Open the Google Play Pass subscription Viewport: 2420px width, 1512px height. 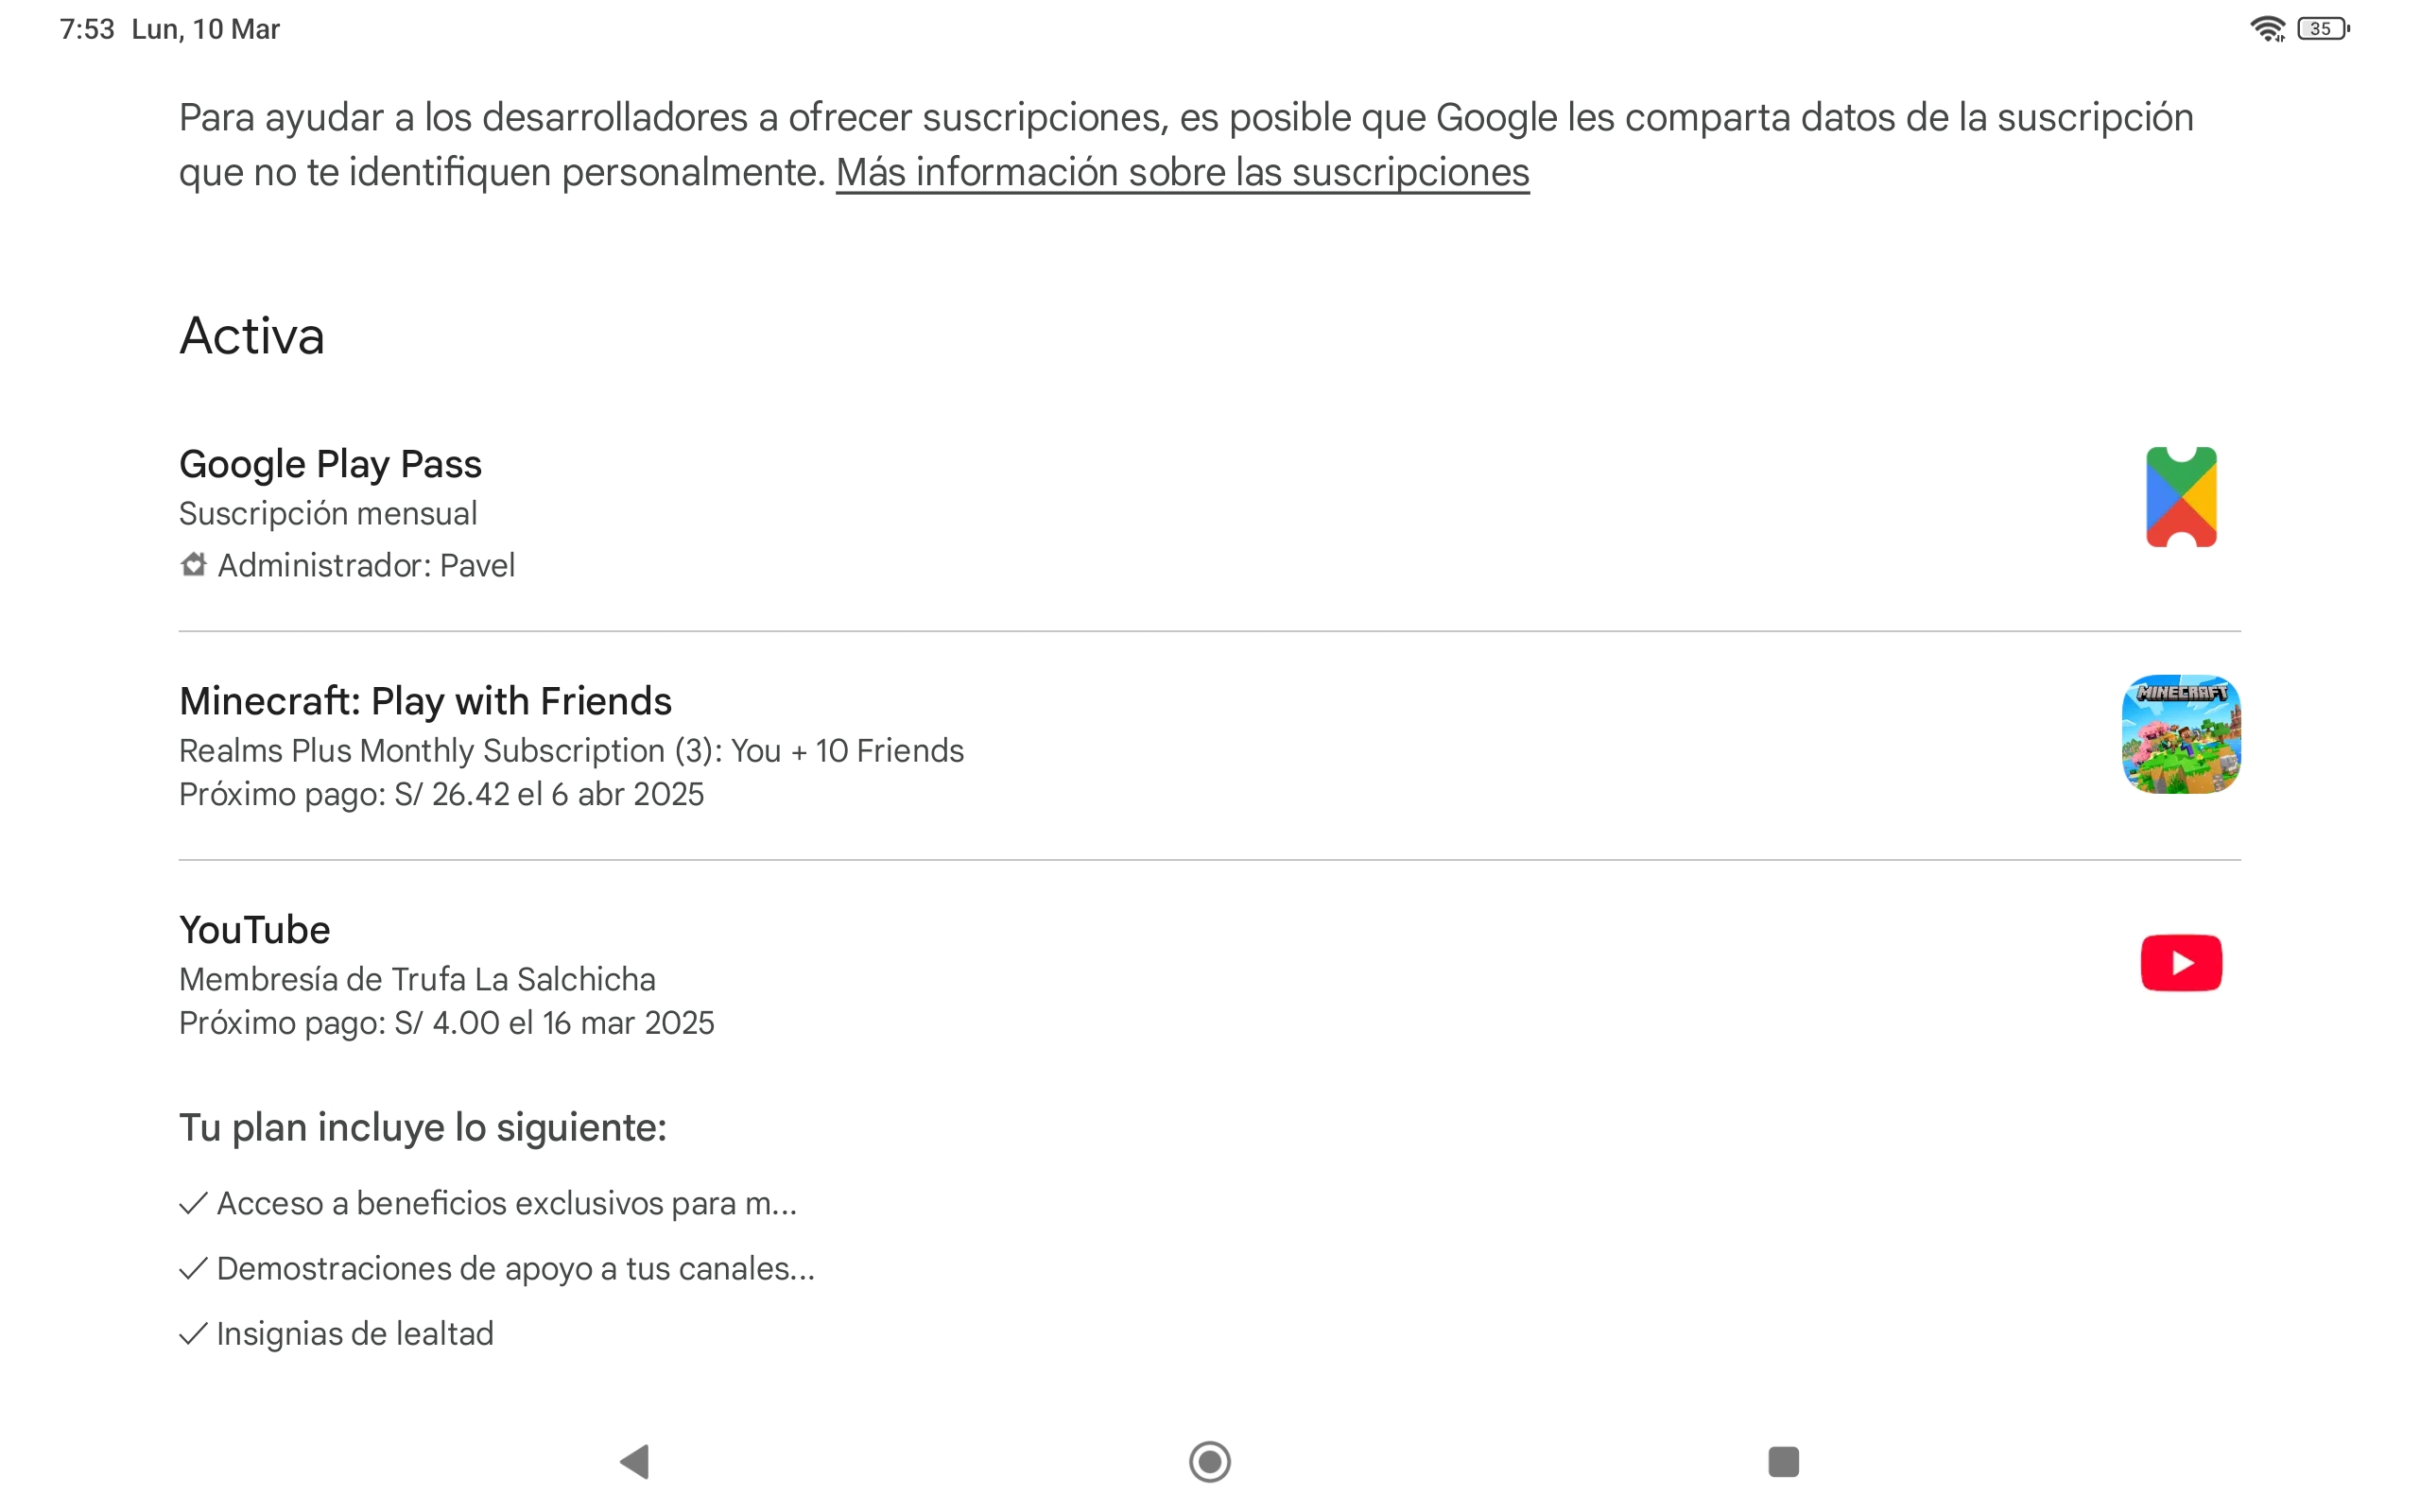click(x=330, y=465)
